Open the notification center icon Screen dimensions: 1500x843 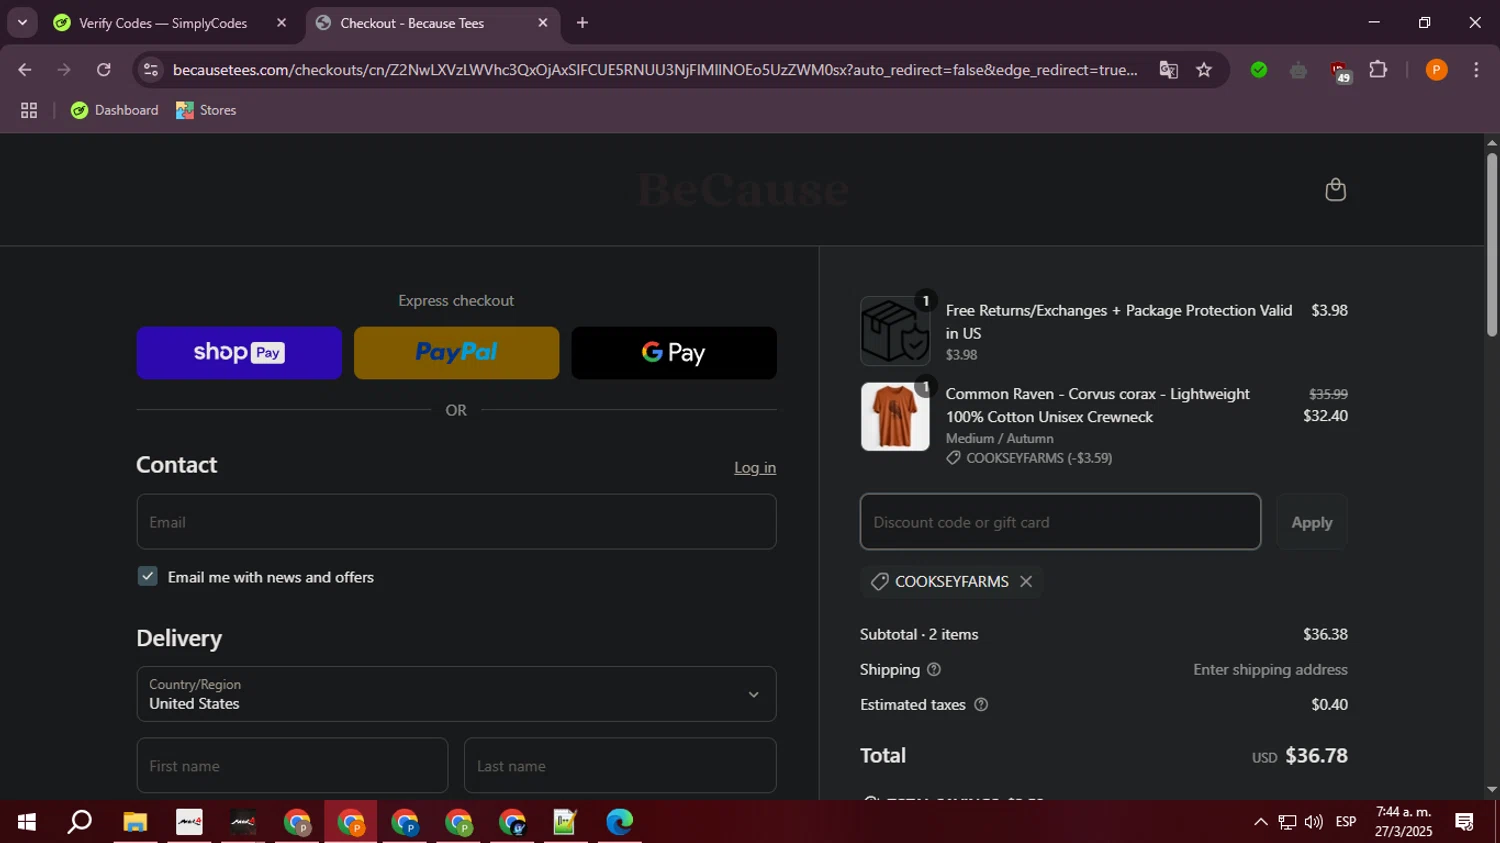(1465, 822)
